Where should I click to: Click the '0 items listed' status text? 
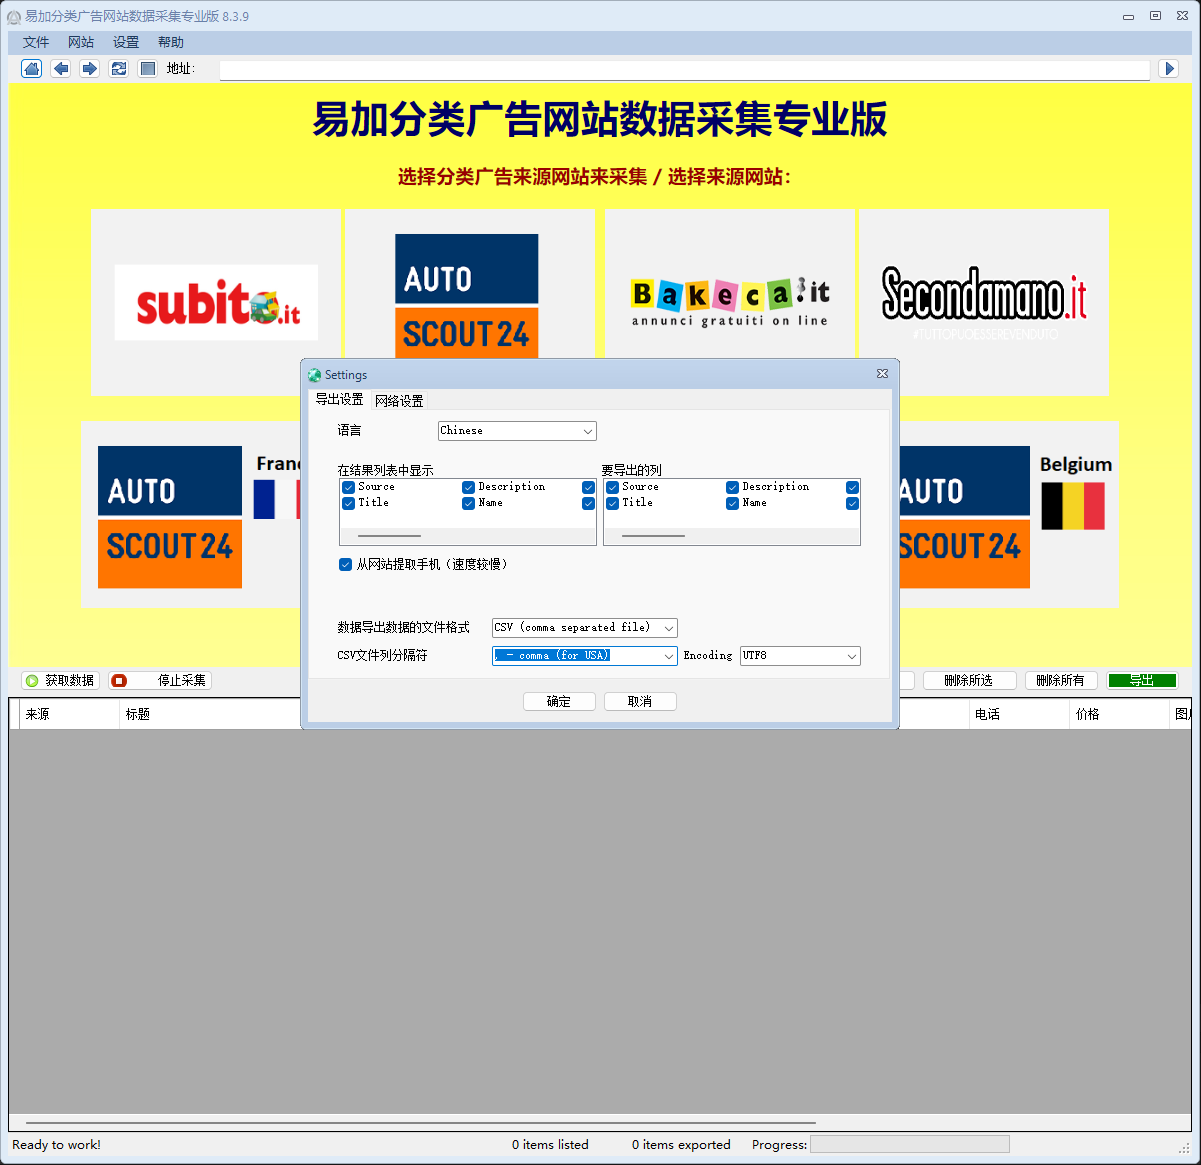tap(550, 1145)
